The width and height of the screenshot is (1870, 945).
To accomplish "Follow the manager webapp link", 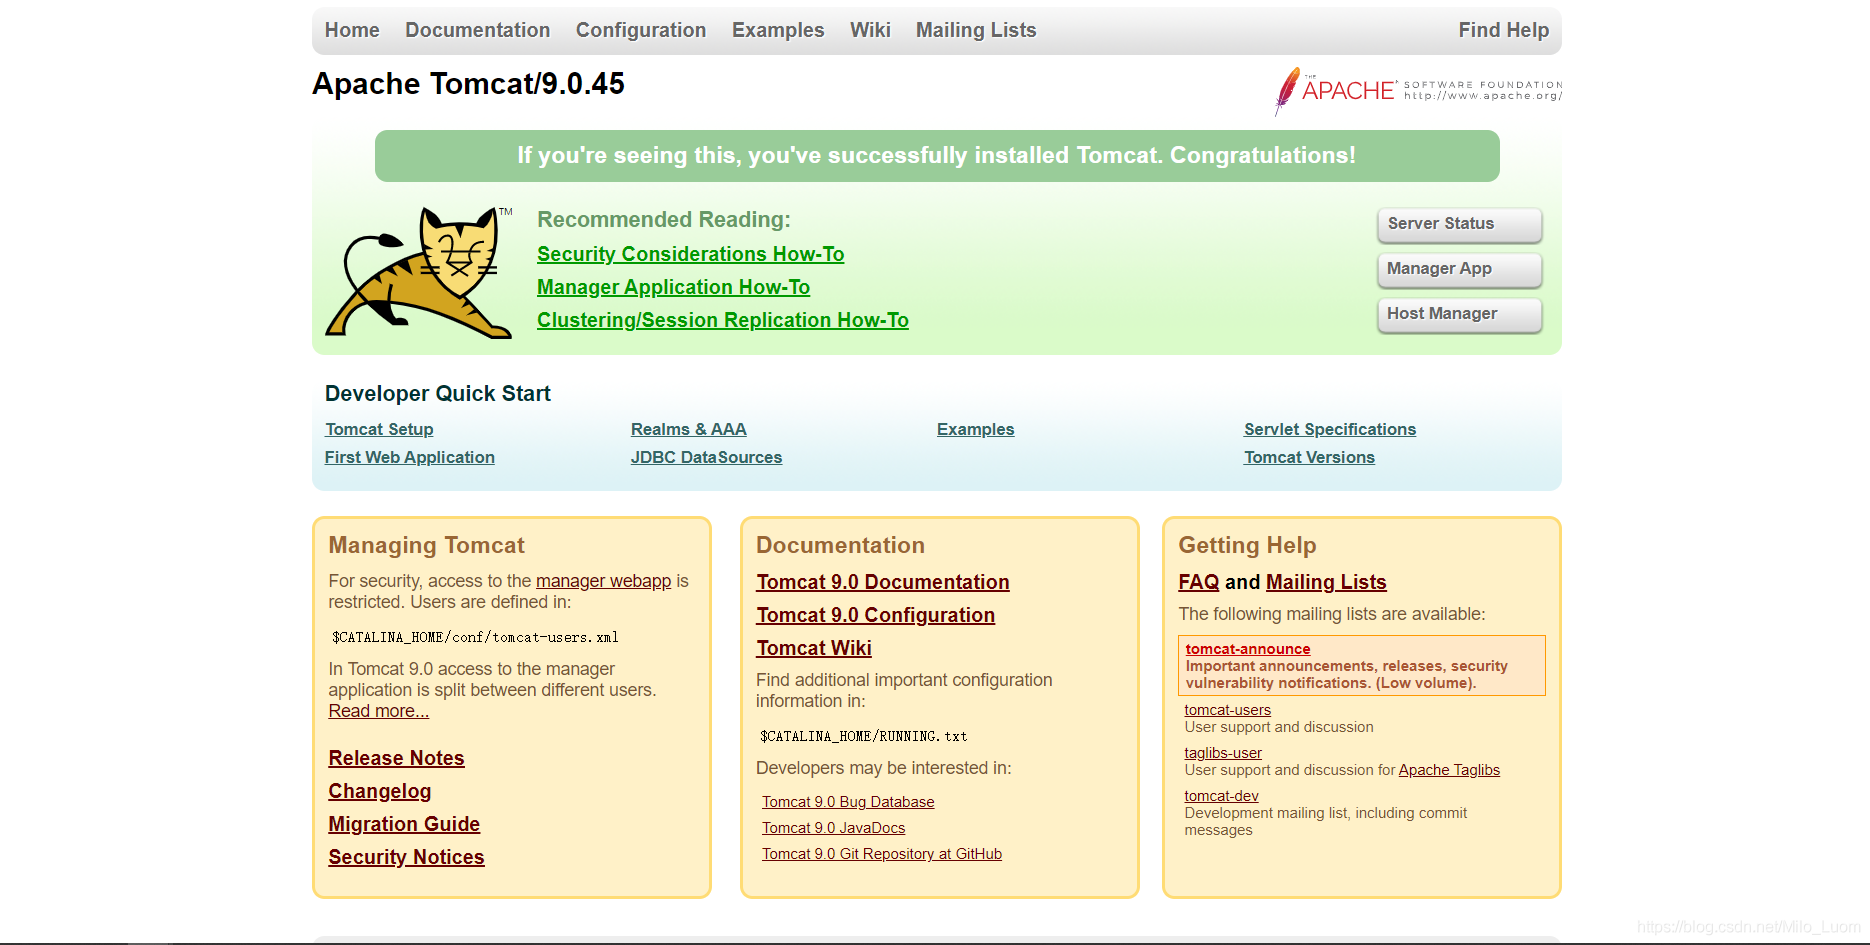I will tap(603, 581).
